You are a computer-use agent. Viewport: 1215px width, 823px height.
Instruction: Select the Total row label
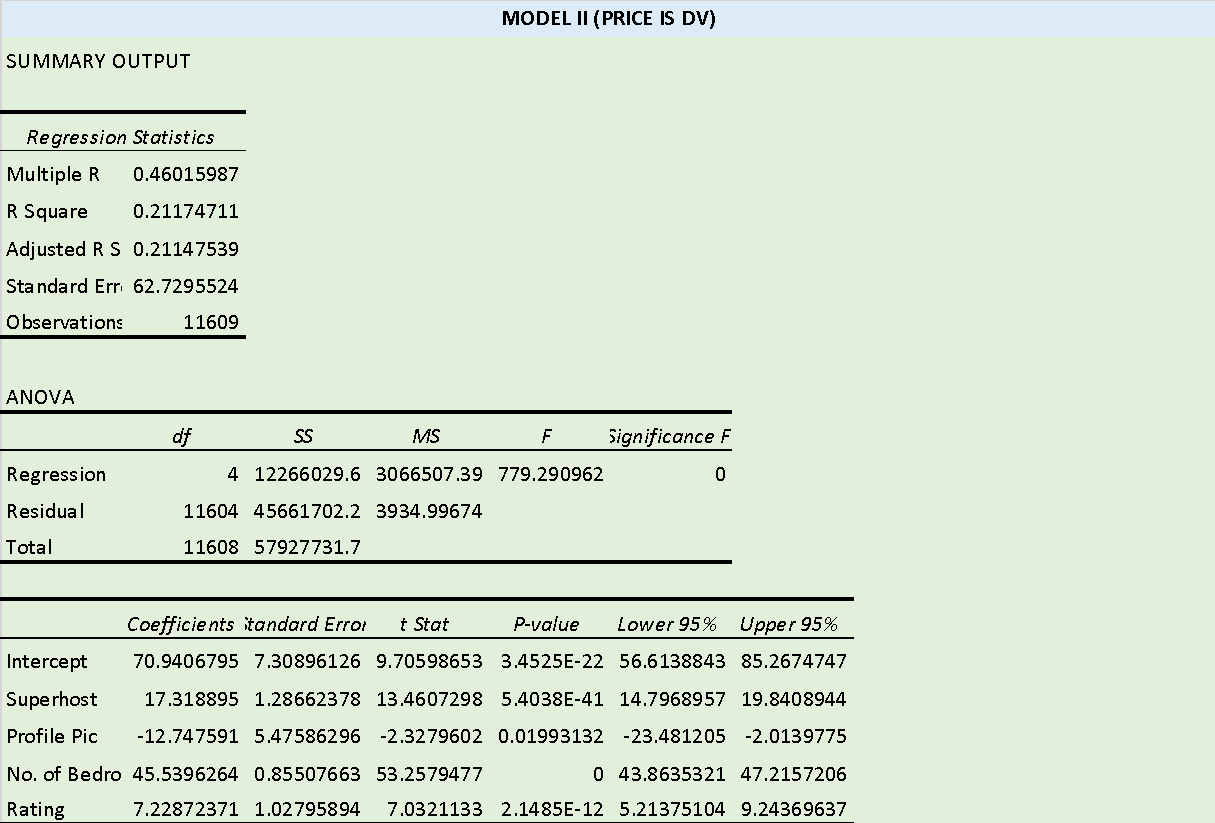tap(29, 547)
